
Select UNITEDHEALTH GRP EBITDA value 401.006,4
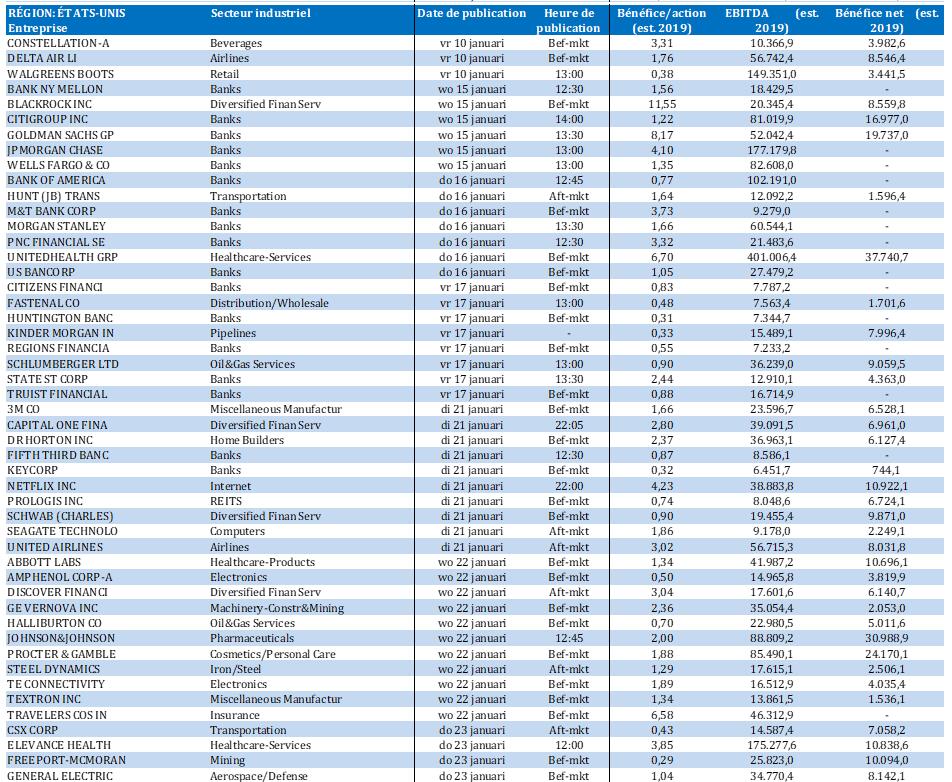pyautogui.click(x=767, y=257)
